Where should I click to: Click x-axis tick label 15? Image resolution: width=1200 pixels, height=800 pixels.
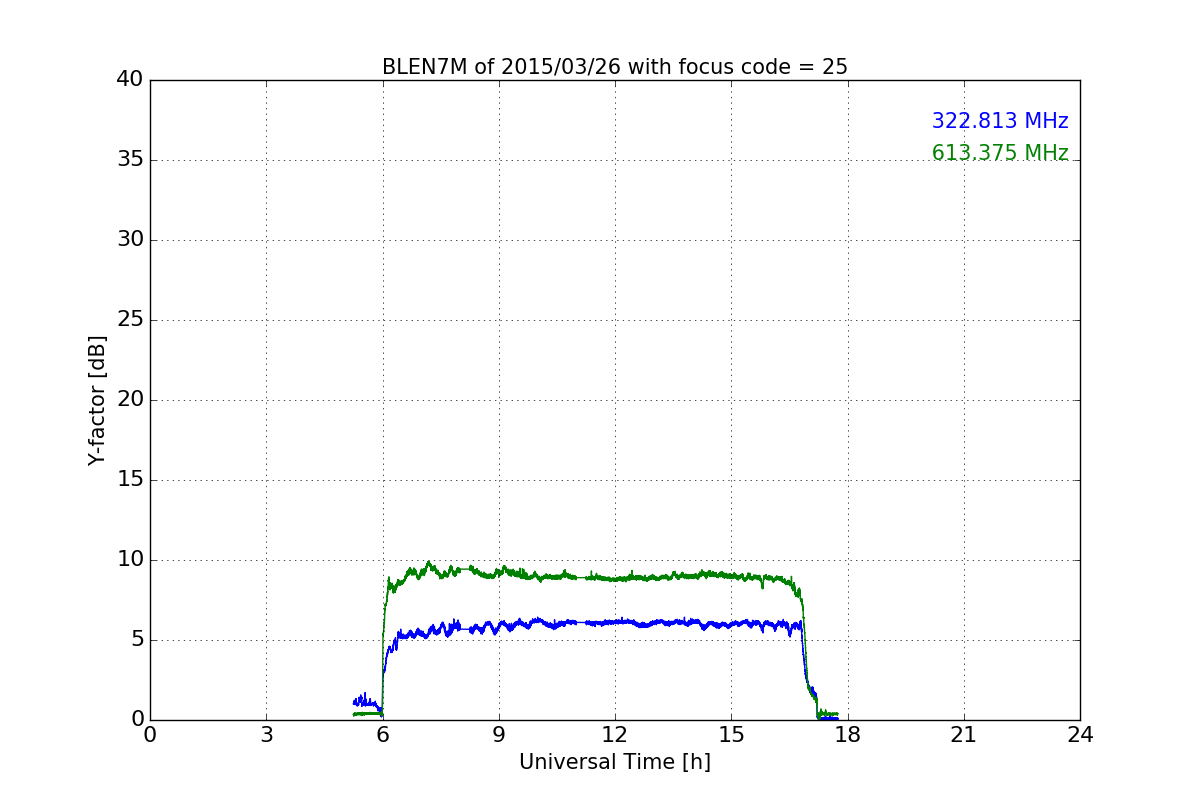[x=731, y=735]
